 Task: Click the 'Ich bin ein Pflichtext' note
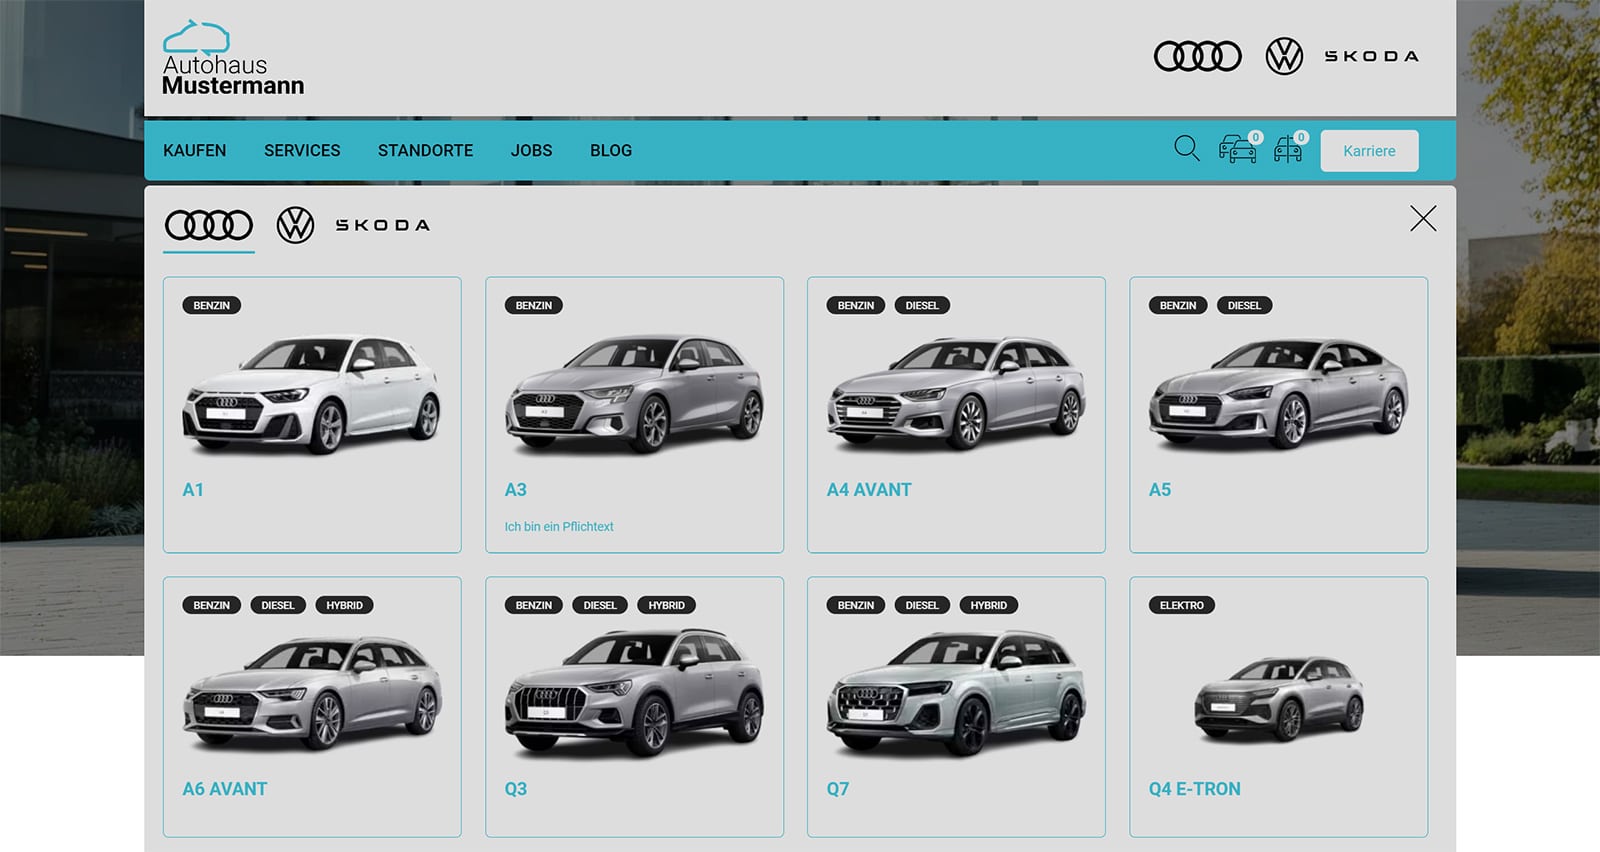(x=559, y=526)
